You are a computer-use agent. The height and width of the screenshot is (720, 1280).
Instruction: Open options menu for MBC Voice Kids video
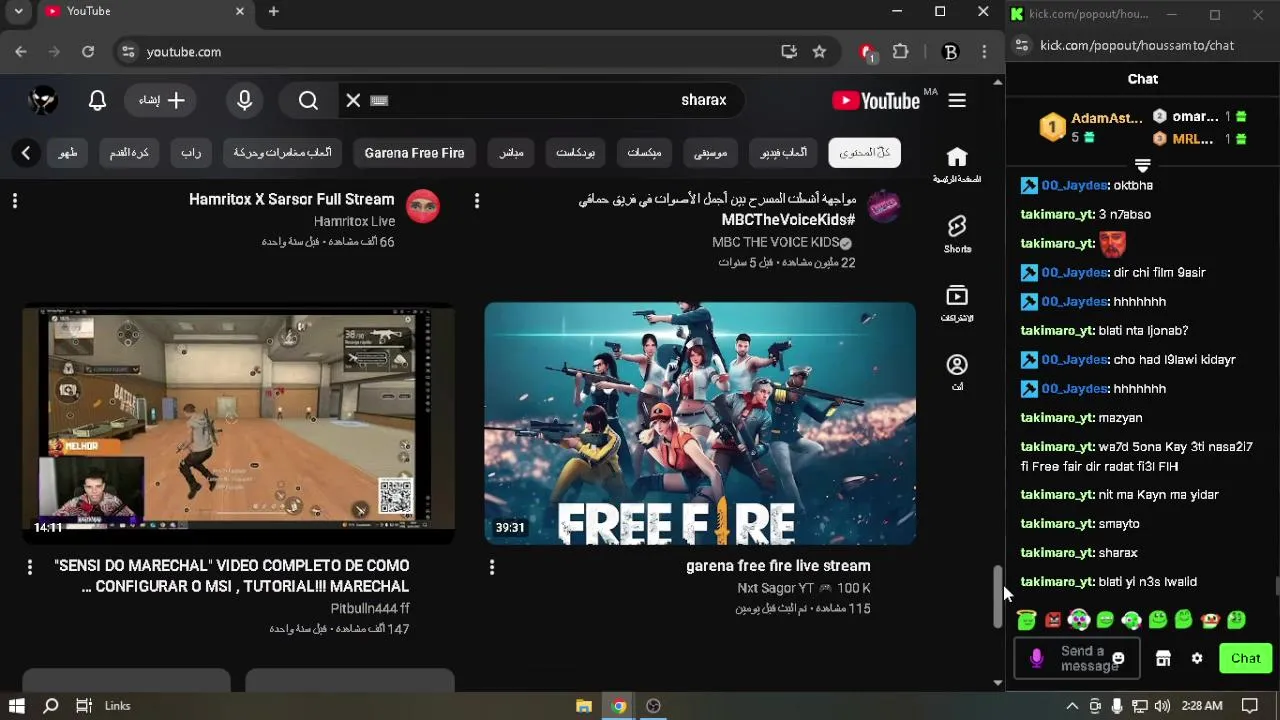coord(477,201)
